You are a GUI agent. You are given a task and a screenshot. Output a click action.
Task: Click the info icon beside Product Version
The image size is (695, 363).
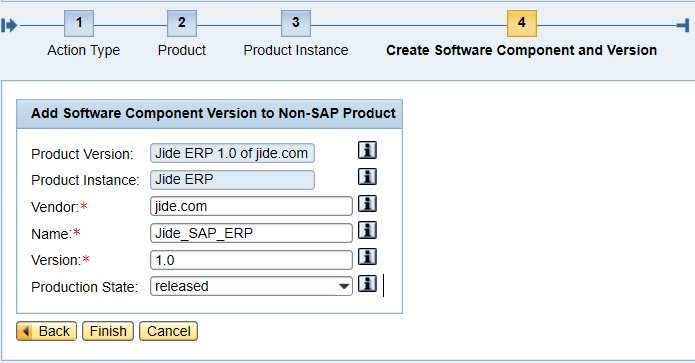(367, 150)
